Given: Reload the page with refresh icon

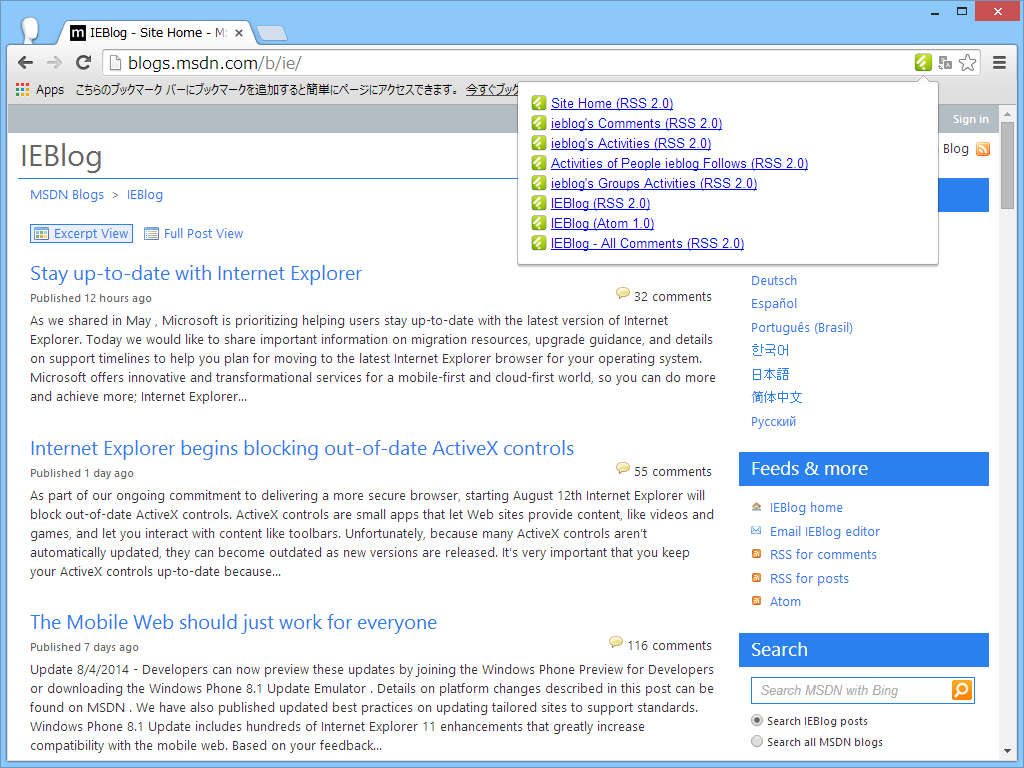Looking at the screenshot, I should tap(83, 63).
